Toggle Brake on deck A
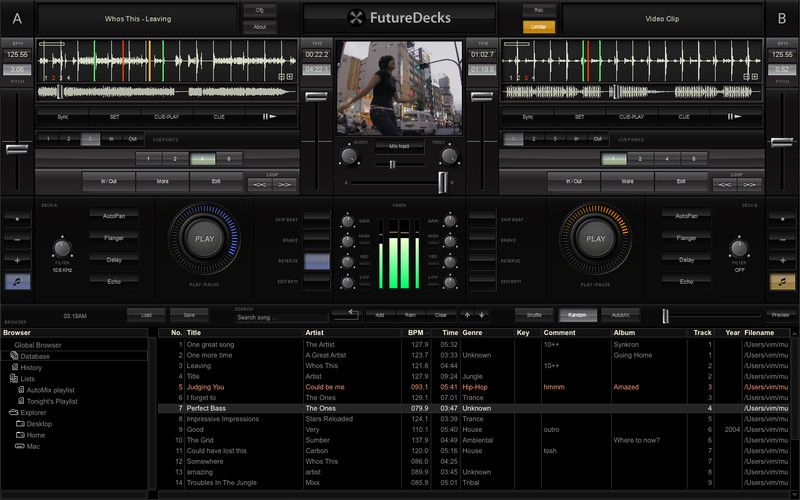Viewport: 800px width, 500px height. [x=317, y=240]
